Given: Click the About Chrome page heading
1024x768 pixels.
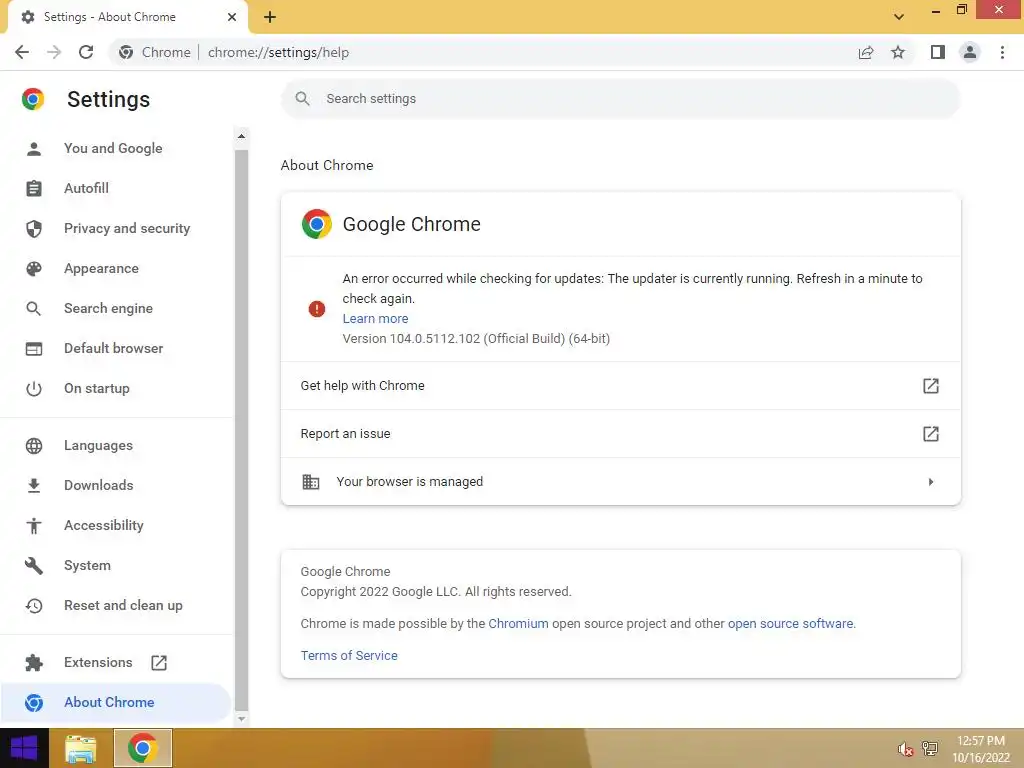Looking at the screenshot, I should (x=327, y=165).
